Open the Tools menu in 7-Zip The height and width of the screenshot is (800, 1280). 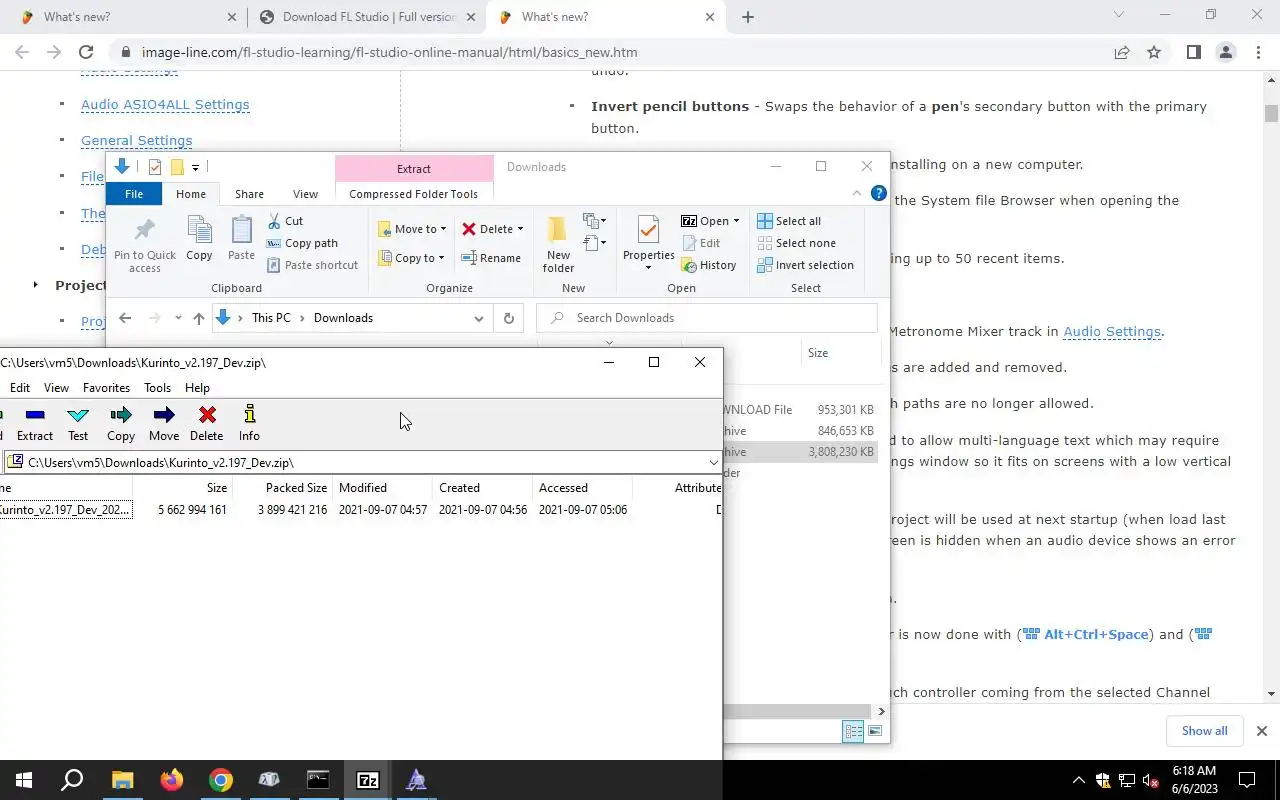[157, 388]
